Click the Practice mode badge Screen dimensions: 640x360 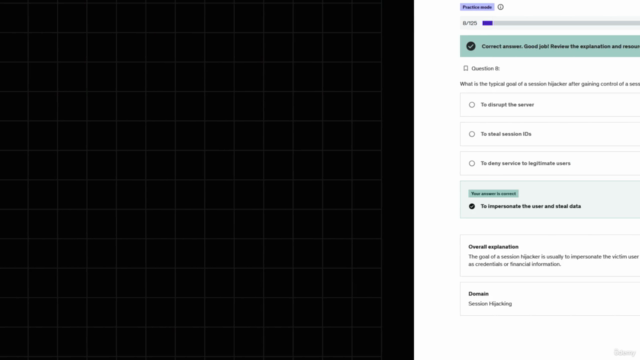[477, 7]
